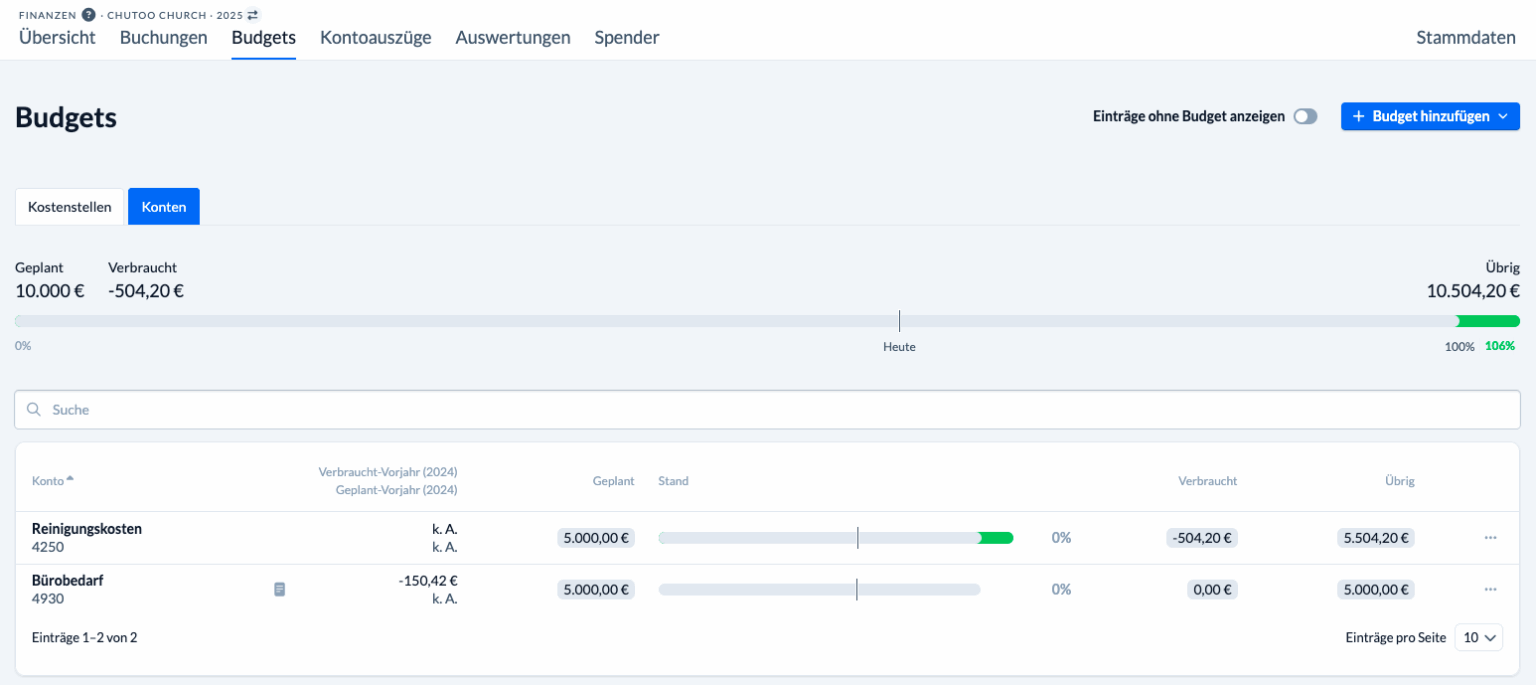
Task: Click the Reinigungskosten account name
Action: tap(87, 529)
